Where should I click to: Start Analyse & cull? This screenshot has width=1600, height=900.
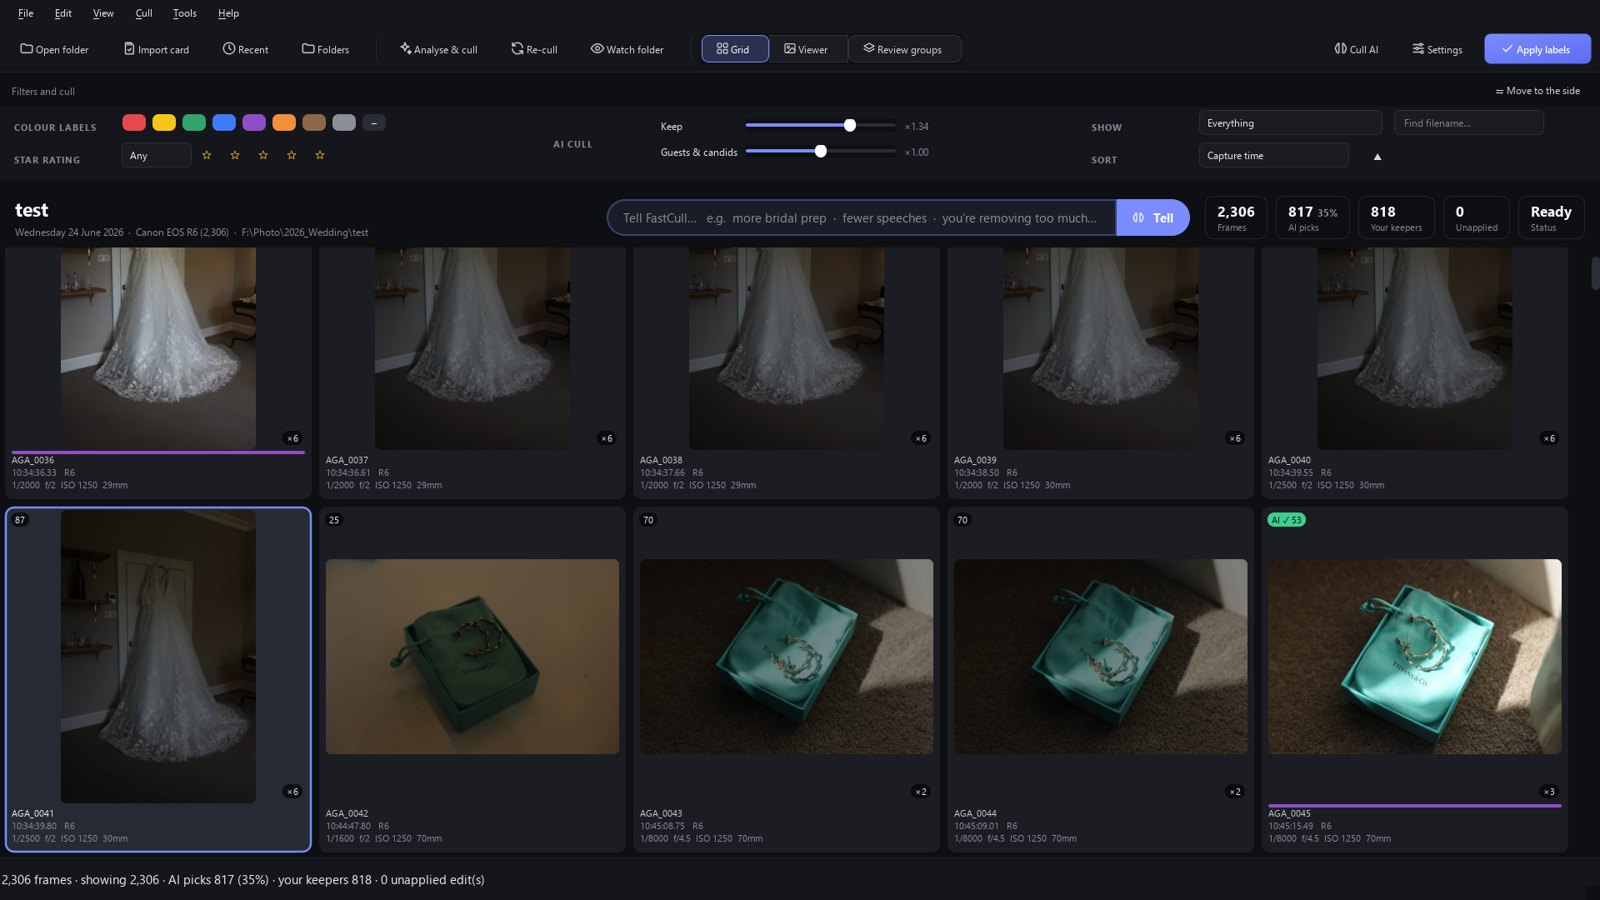point(438,49)
